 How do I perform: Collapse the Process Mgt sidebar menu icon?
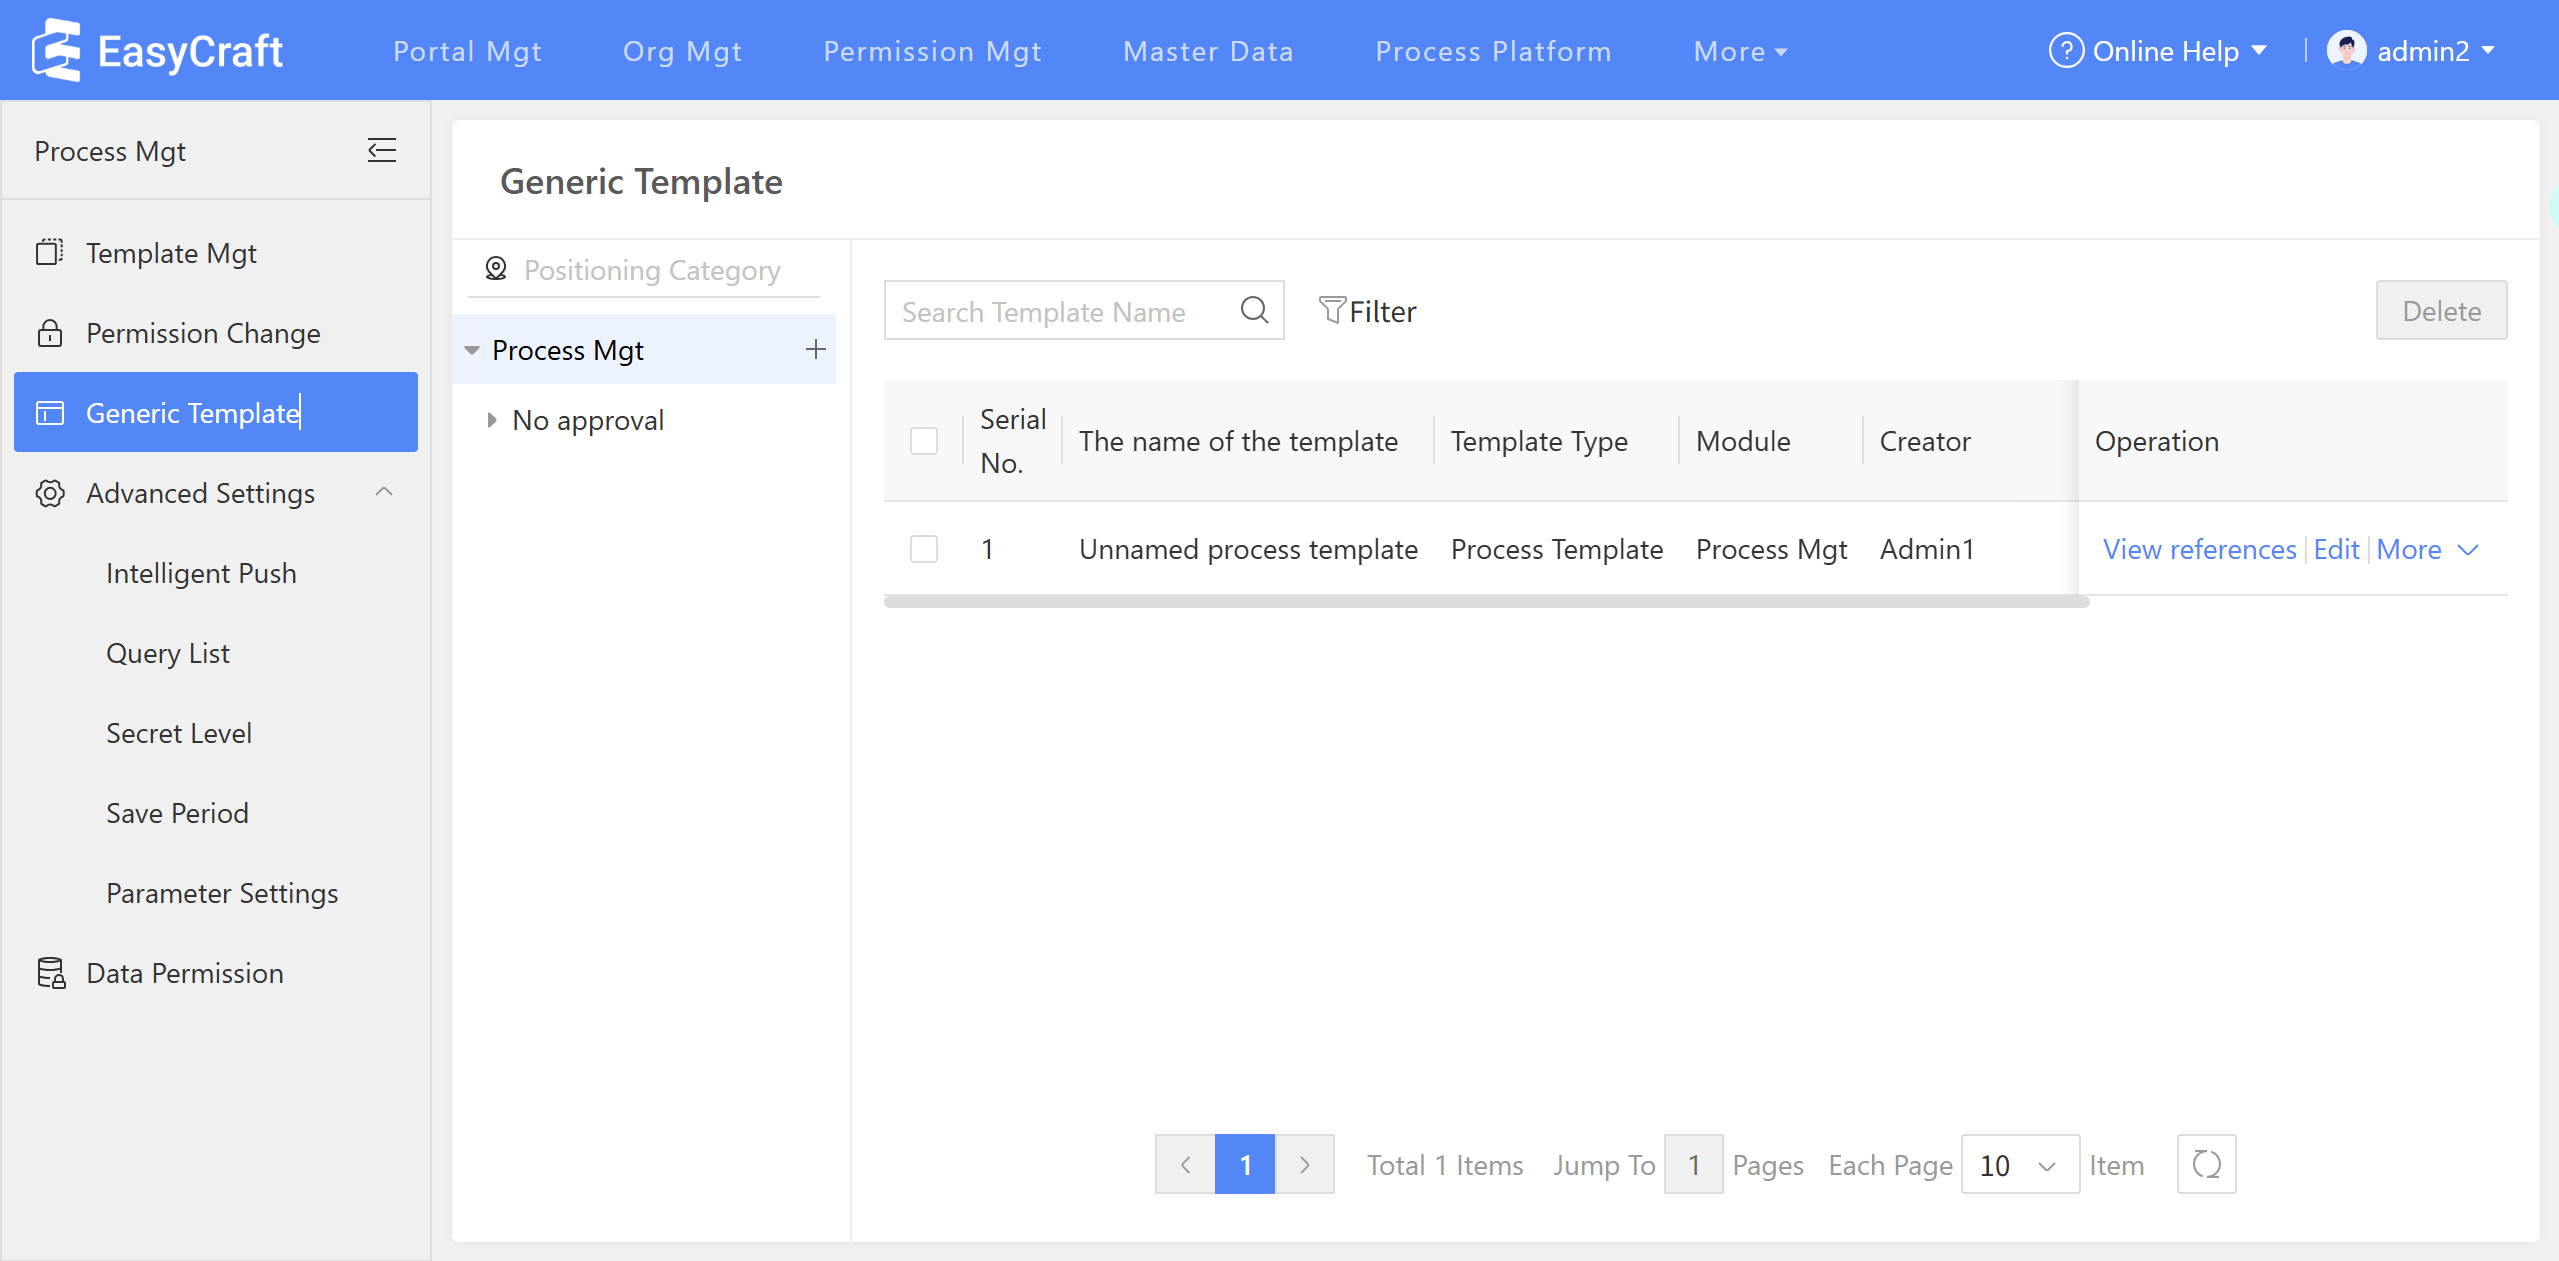pyautogui.click(x=381, y=151)
